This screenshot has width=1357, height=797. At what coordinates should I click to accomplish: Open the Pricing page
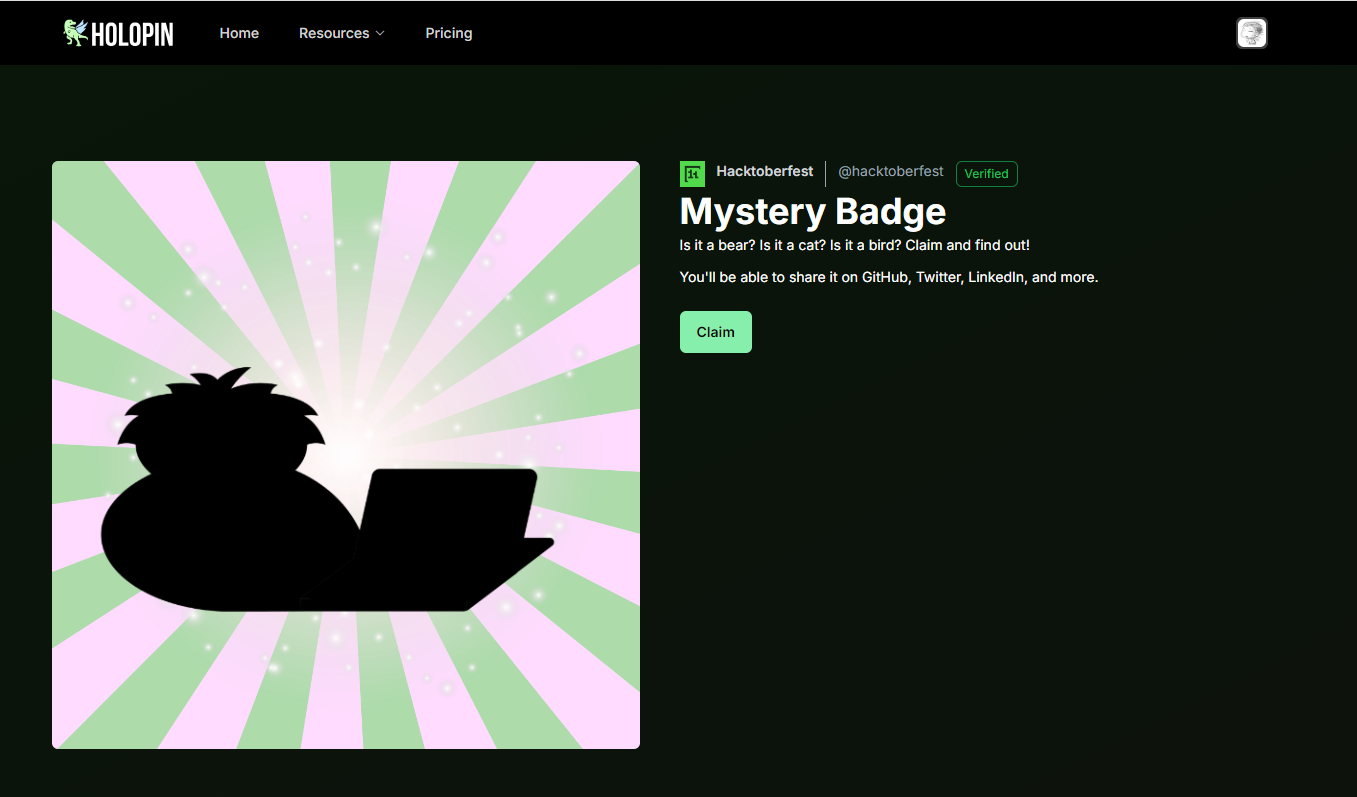point(449,33)
